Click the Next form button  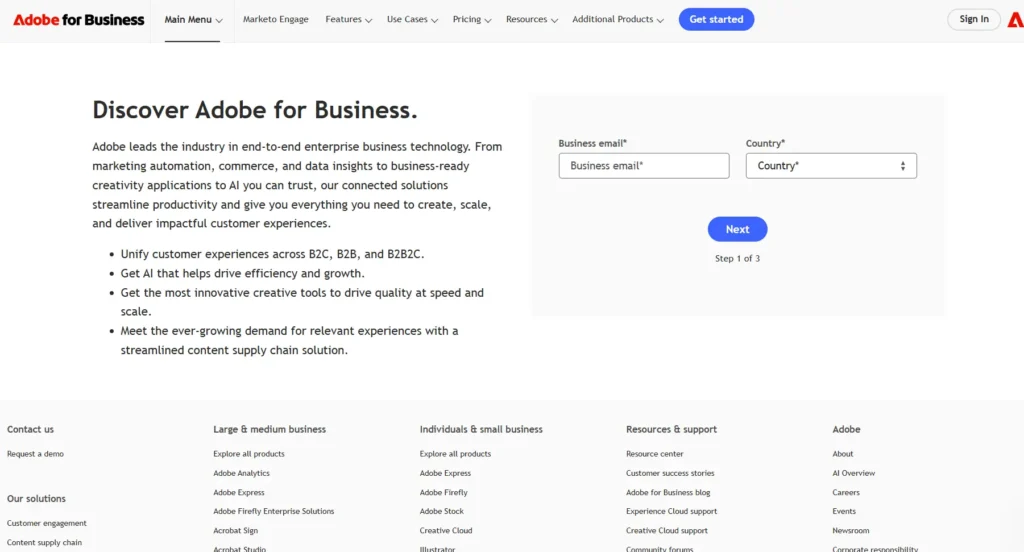(x=737, y=229)
